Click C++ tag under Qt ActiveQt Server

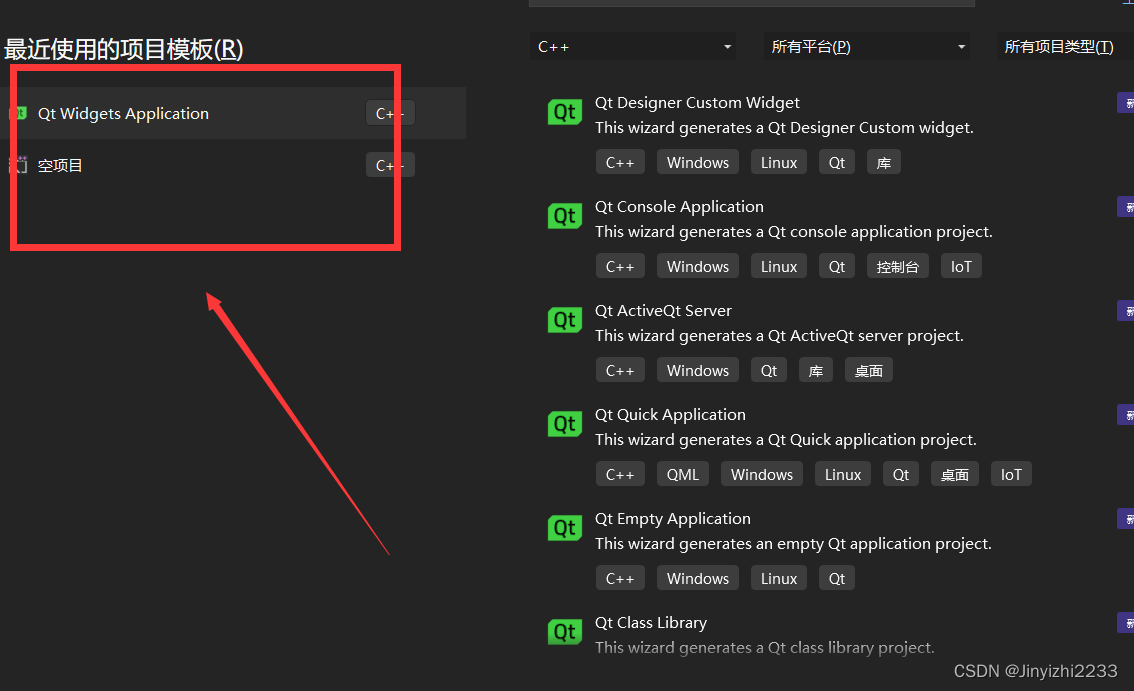(x=620, y=370)
